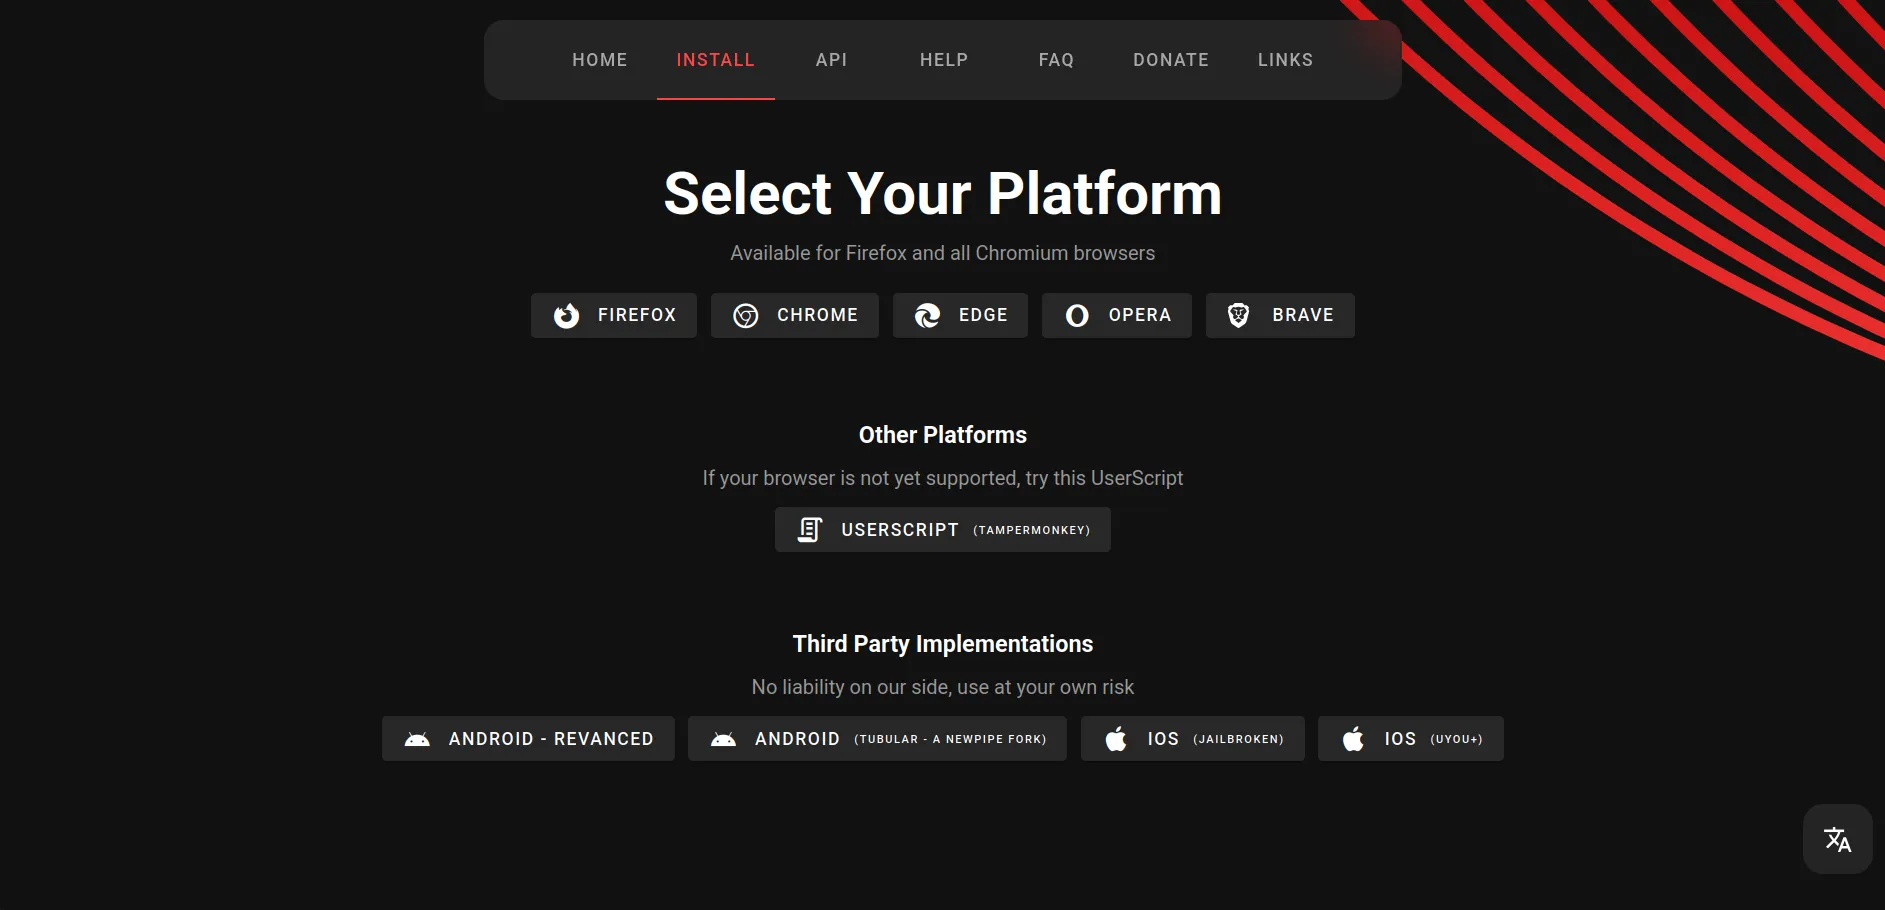Open the API tab

[831, 60]
